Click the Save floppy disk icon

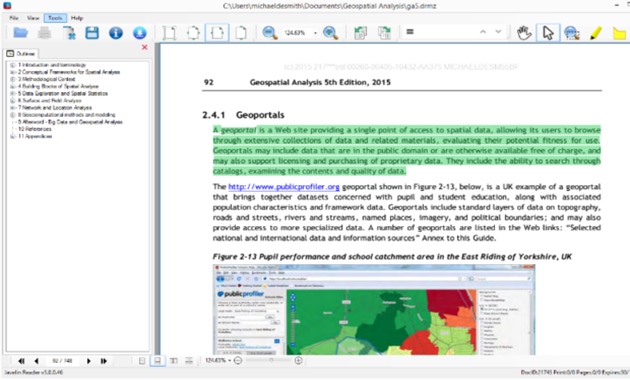pyautogui.click(x=92, y=33)
